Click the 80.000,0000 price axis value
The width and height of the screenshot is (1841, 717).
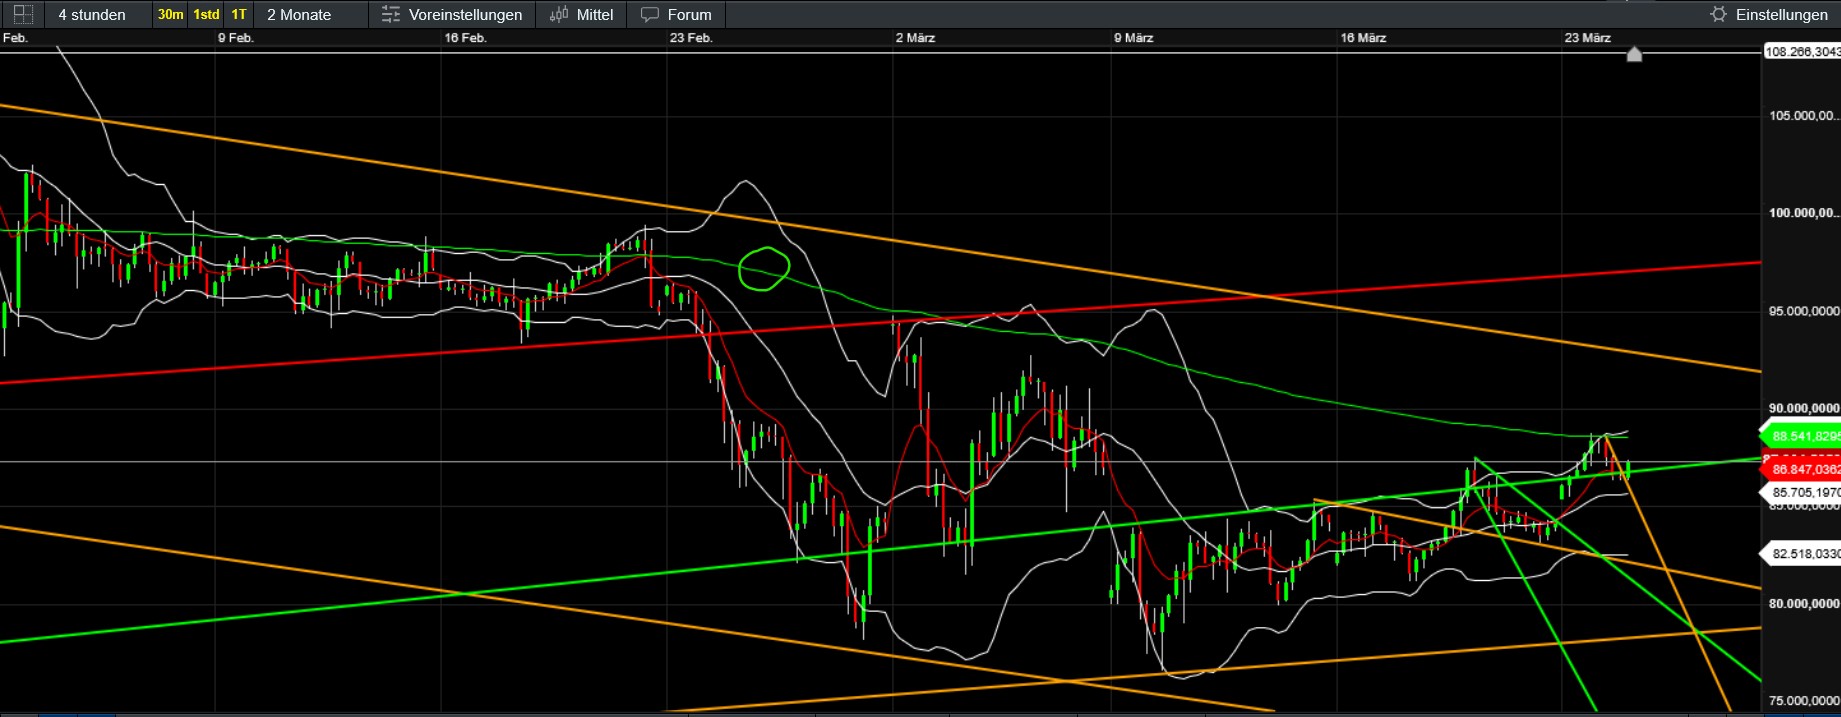(1803, 603)
